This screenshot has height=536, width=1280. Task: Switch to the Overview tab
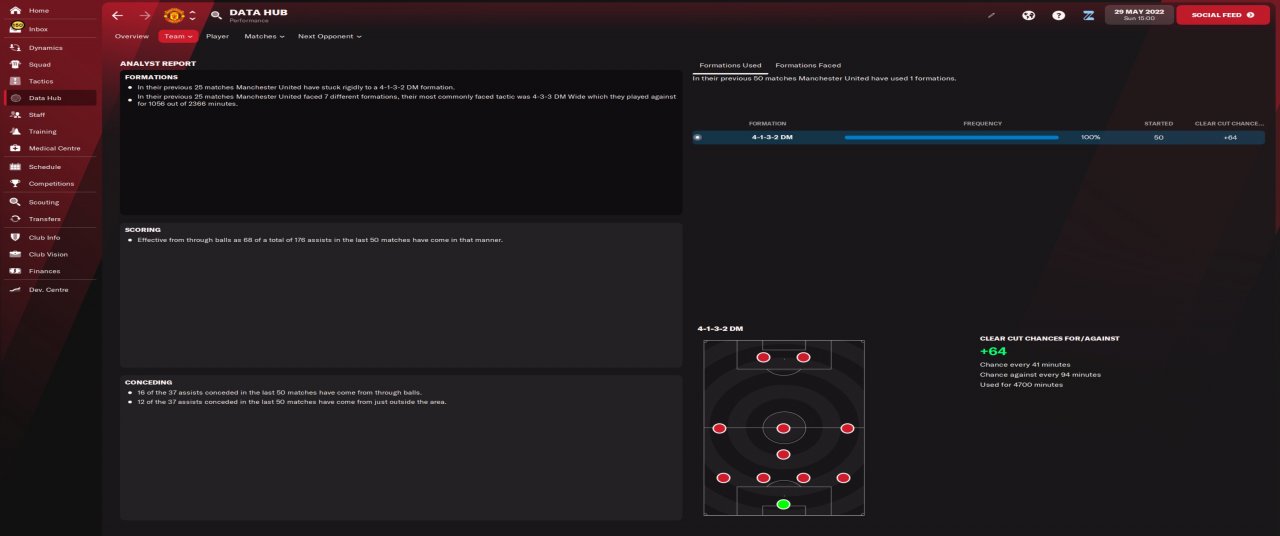[131, 36]
